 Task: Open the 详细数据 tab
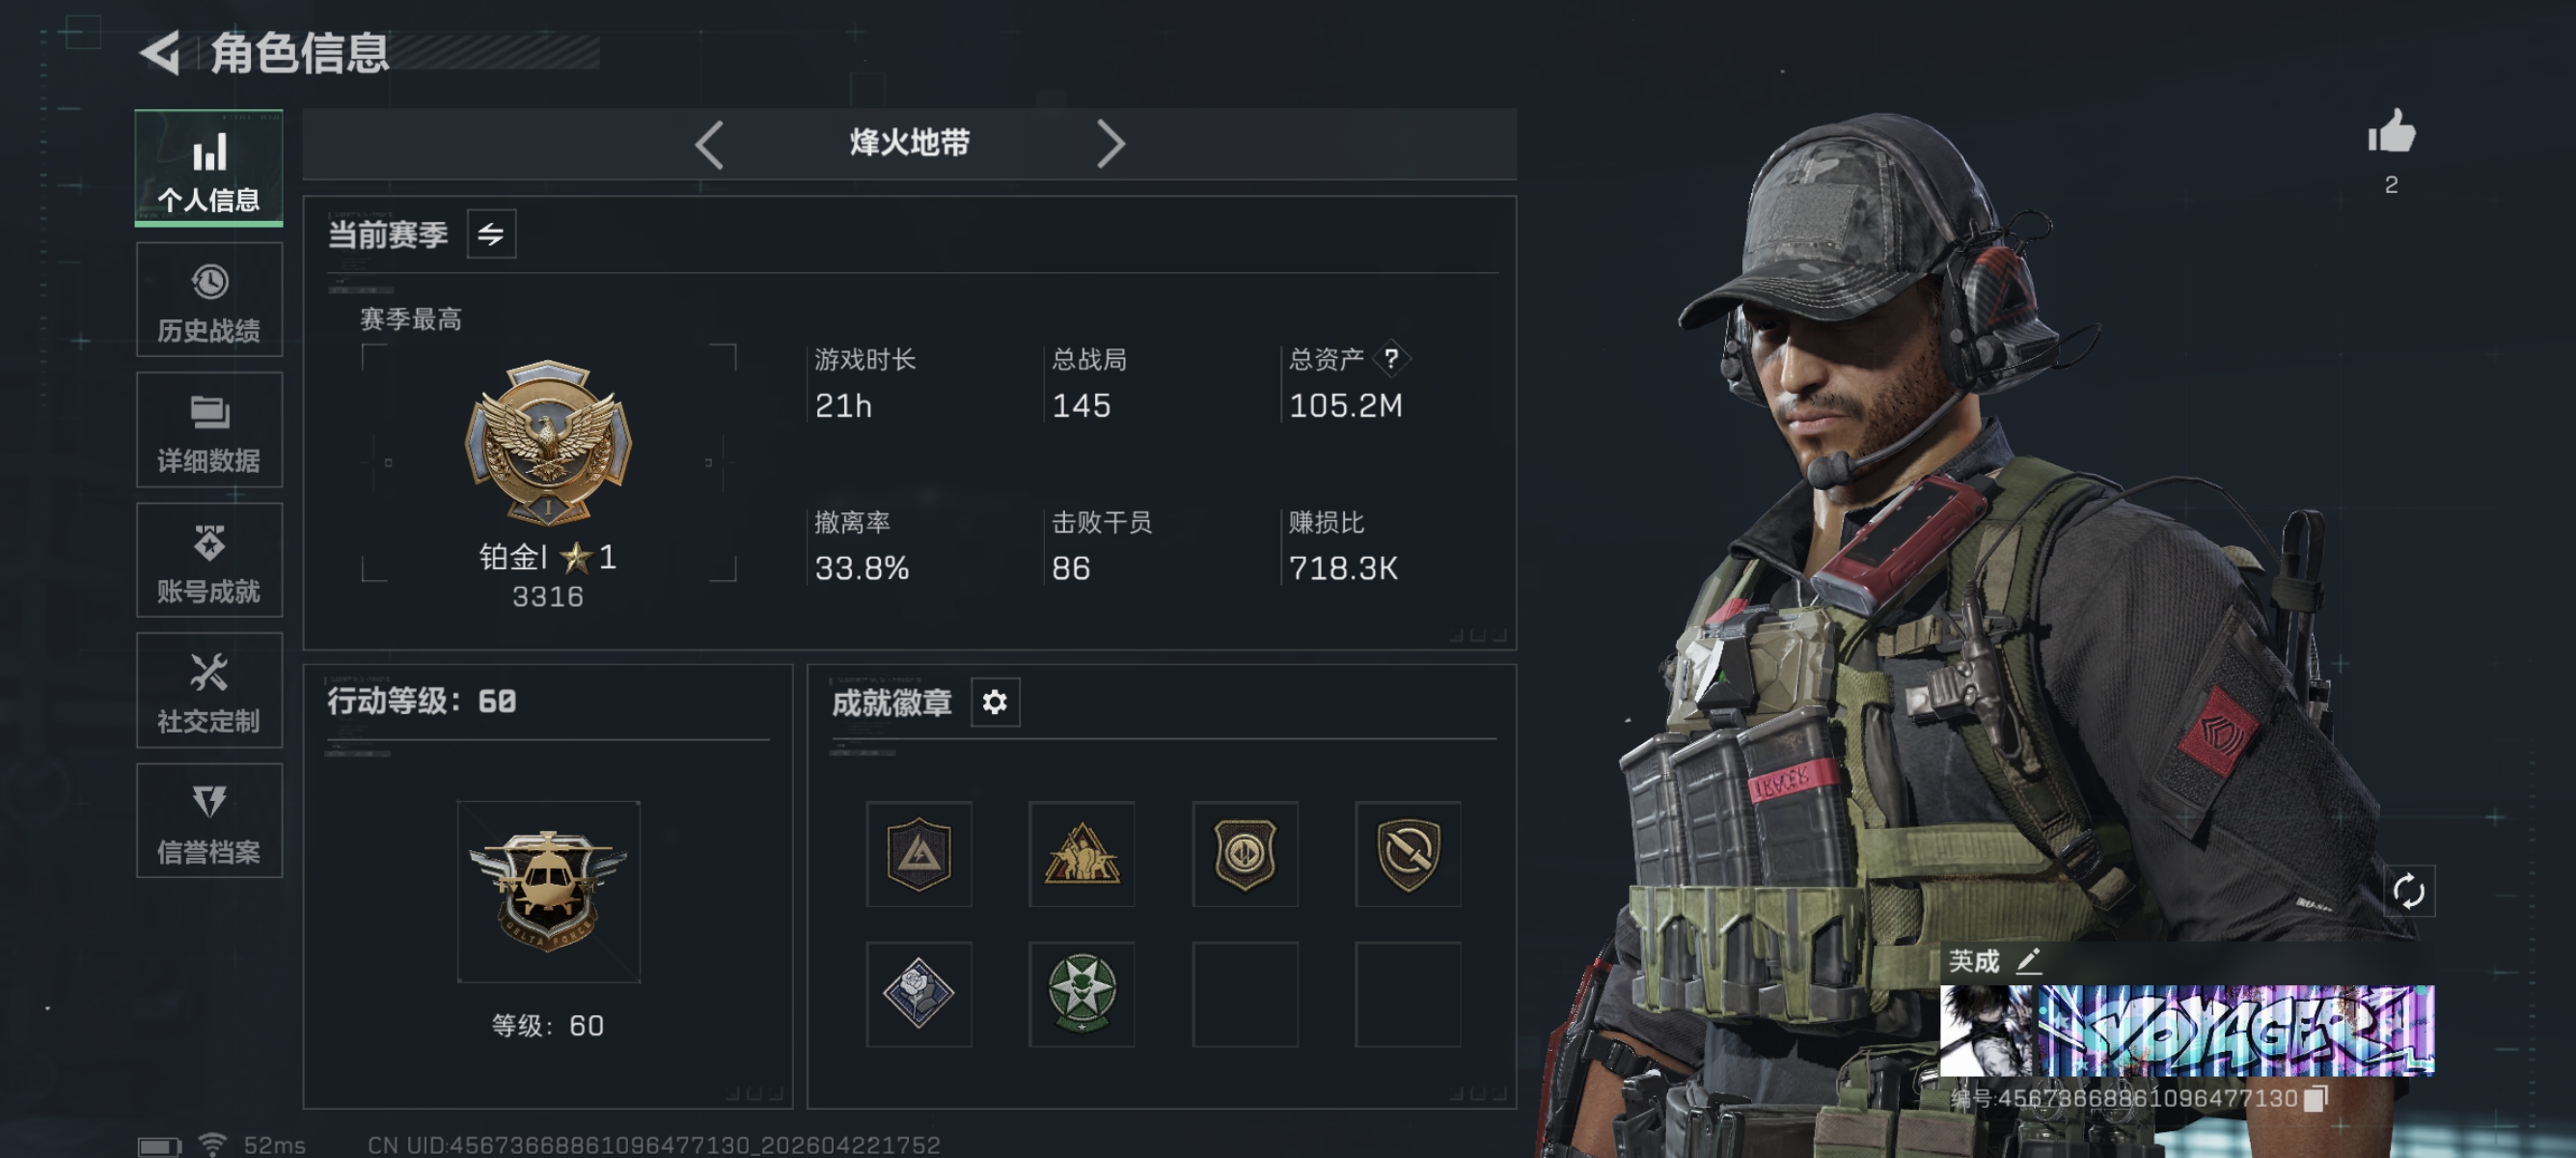click(x=209, y=430)
